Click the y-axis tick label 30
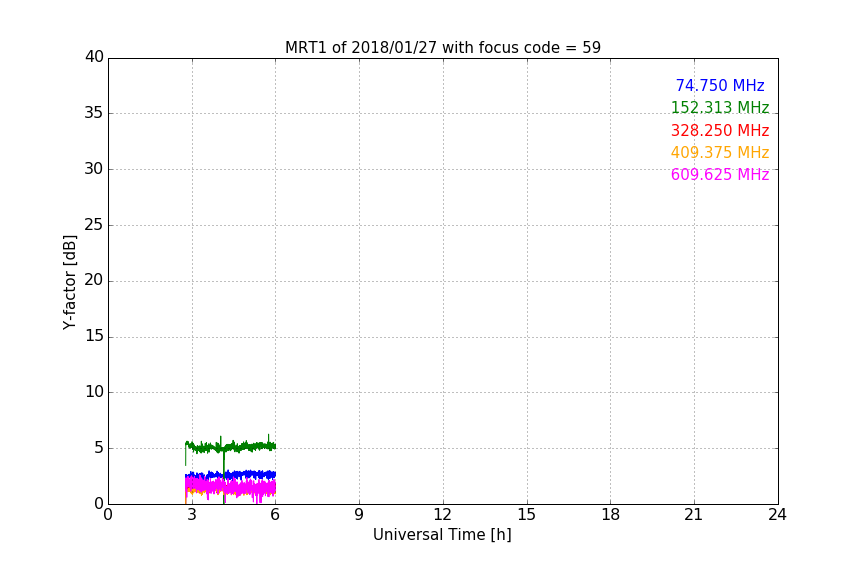864x576 pixels. (x=94, y=169)
